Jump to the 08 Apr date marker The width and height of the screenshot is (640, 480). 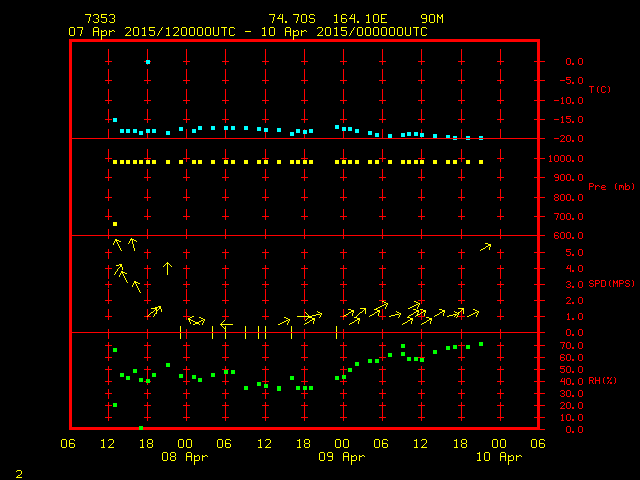(185, 456)
